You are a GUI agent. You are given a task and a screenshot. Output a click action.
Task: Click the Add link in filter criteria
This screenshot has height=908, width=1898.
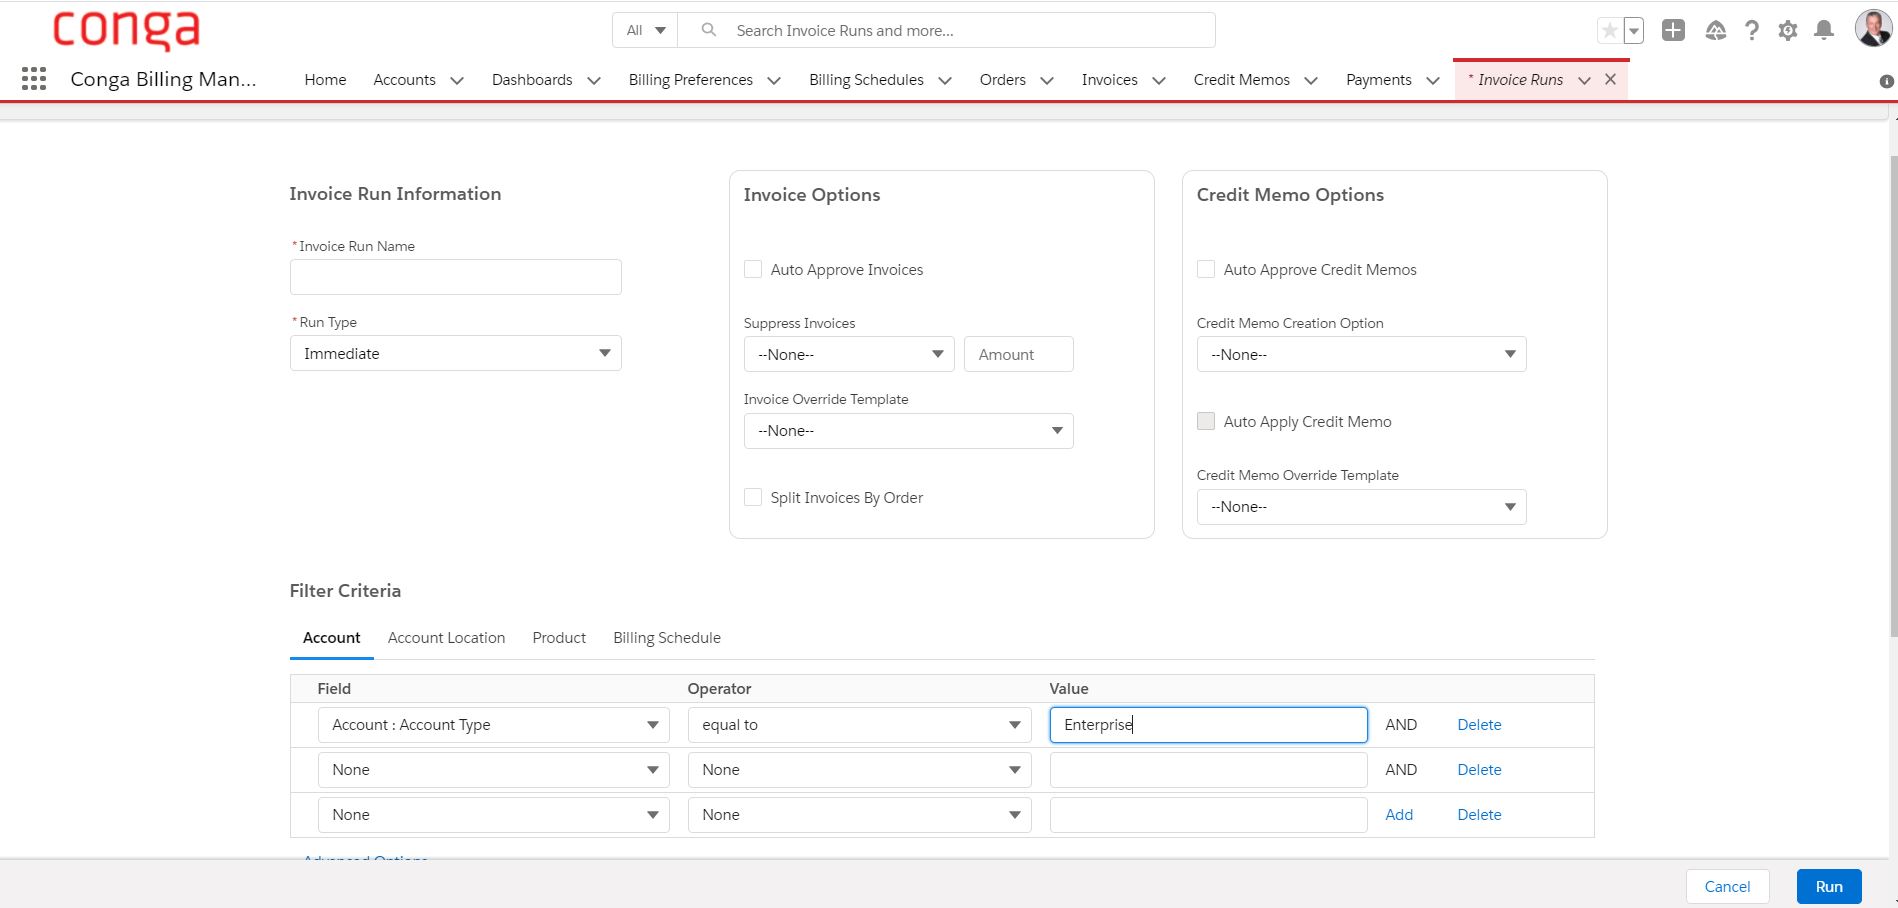1398,815
